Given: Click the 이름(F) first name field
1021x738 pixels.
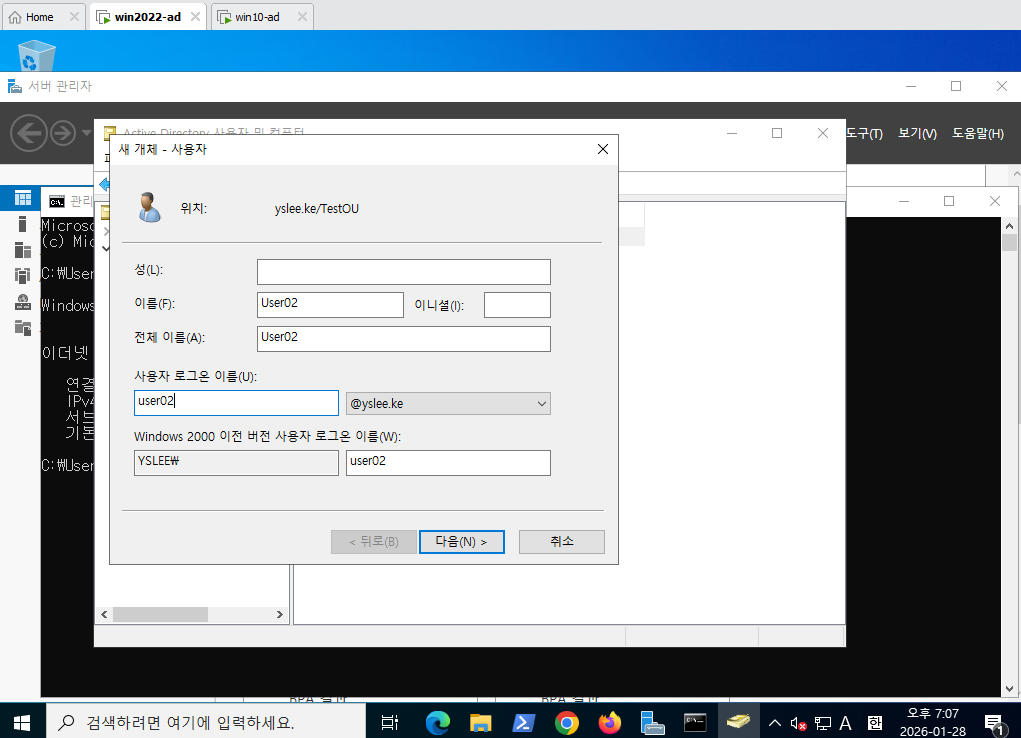Looking at the screenshot, I should click(330, 304).
